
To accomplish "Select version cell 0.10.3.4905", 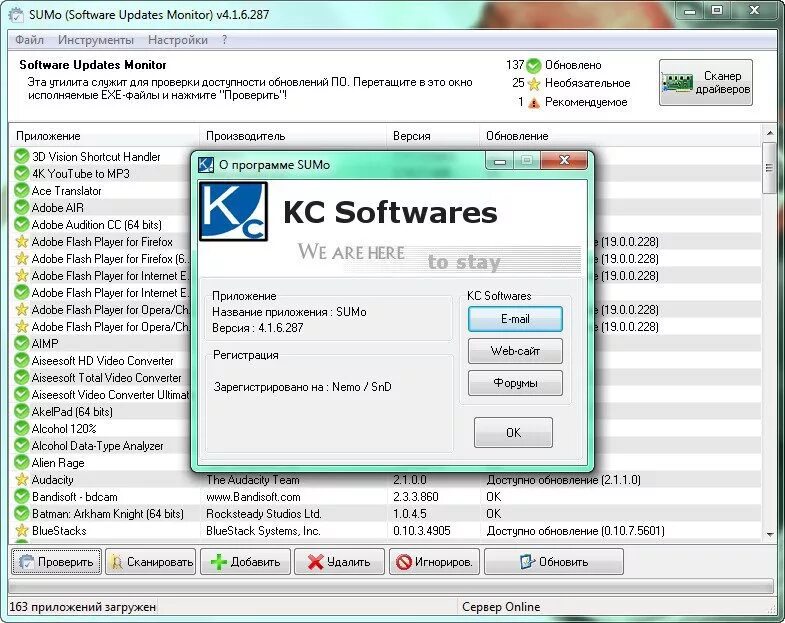I will point(422,531).
